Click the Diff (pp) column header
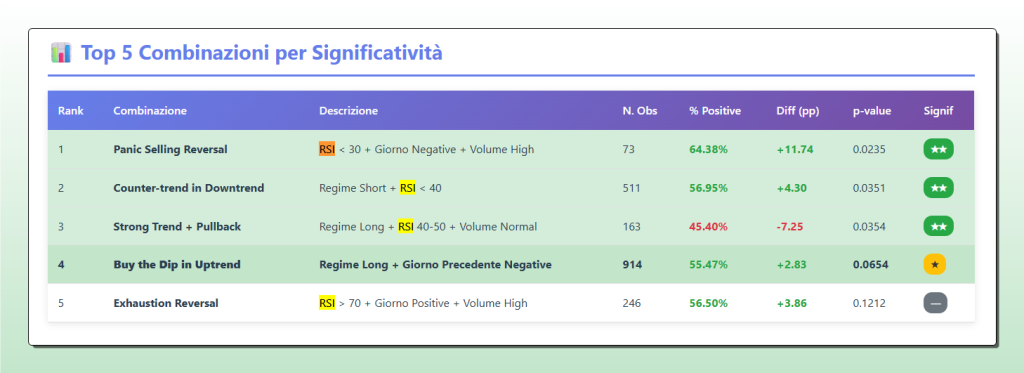 click(798, 111)
